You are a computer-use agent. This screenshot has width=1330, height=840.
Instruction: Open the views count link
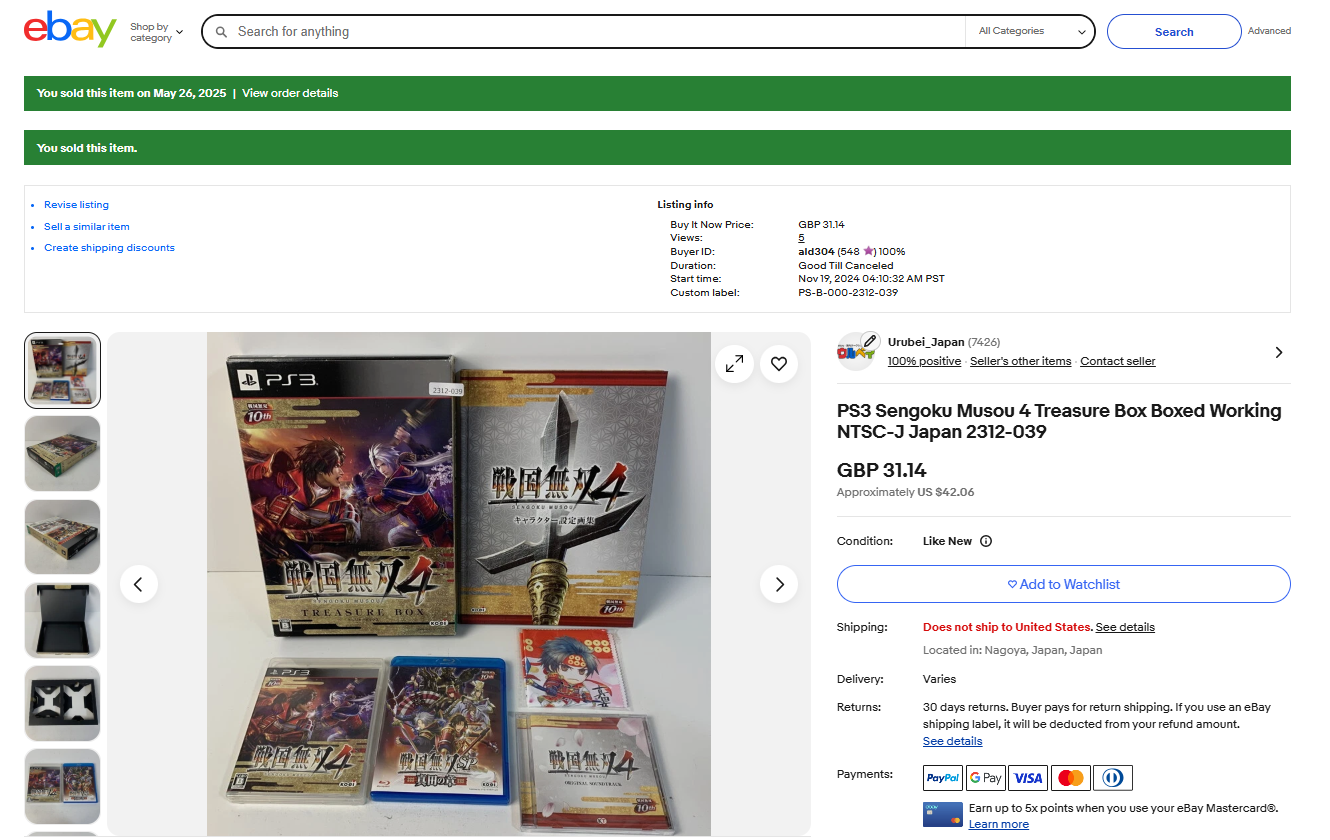pos(801,238)
